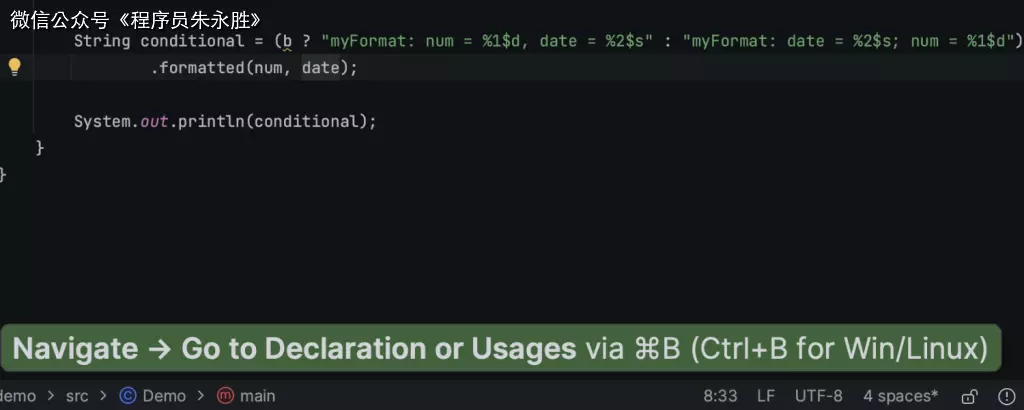Click the 8:33 cursor position indicator
Viewport: 1024px width, 410px height.
(x=720, y=396)
